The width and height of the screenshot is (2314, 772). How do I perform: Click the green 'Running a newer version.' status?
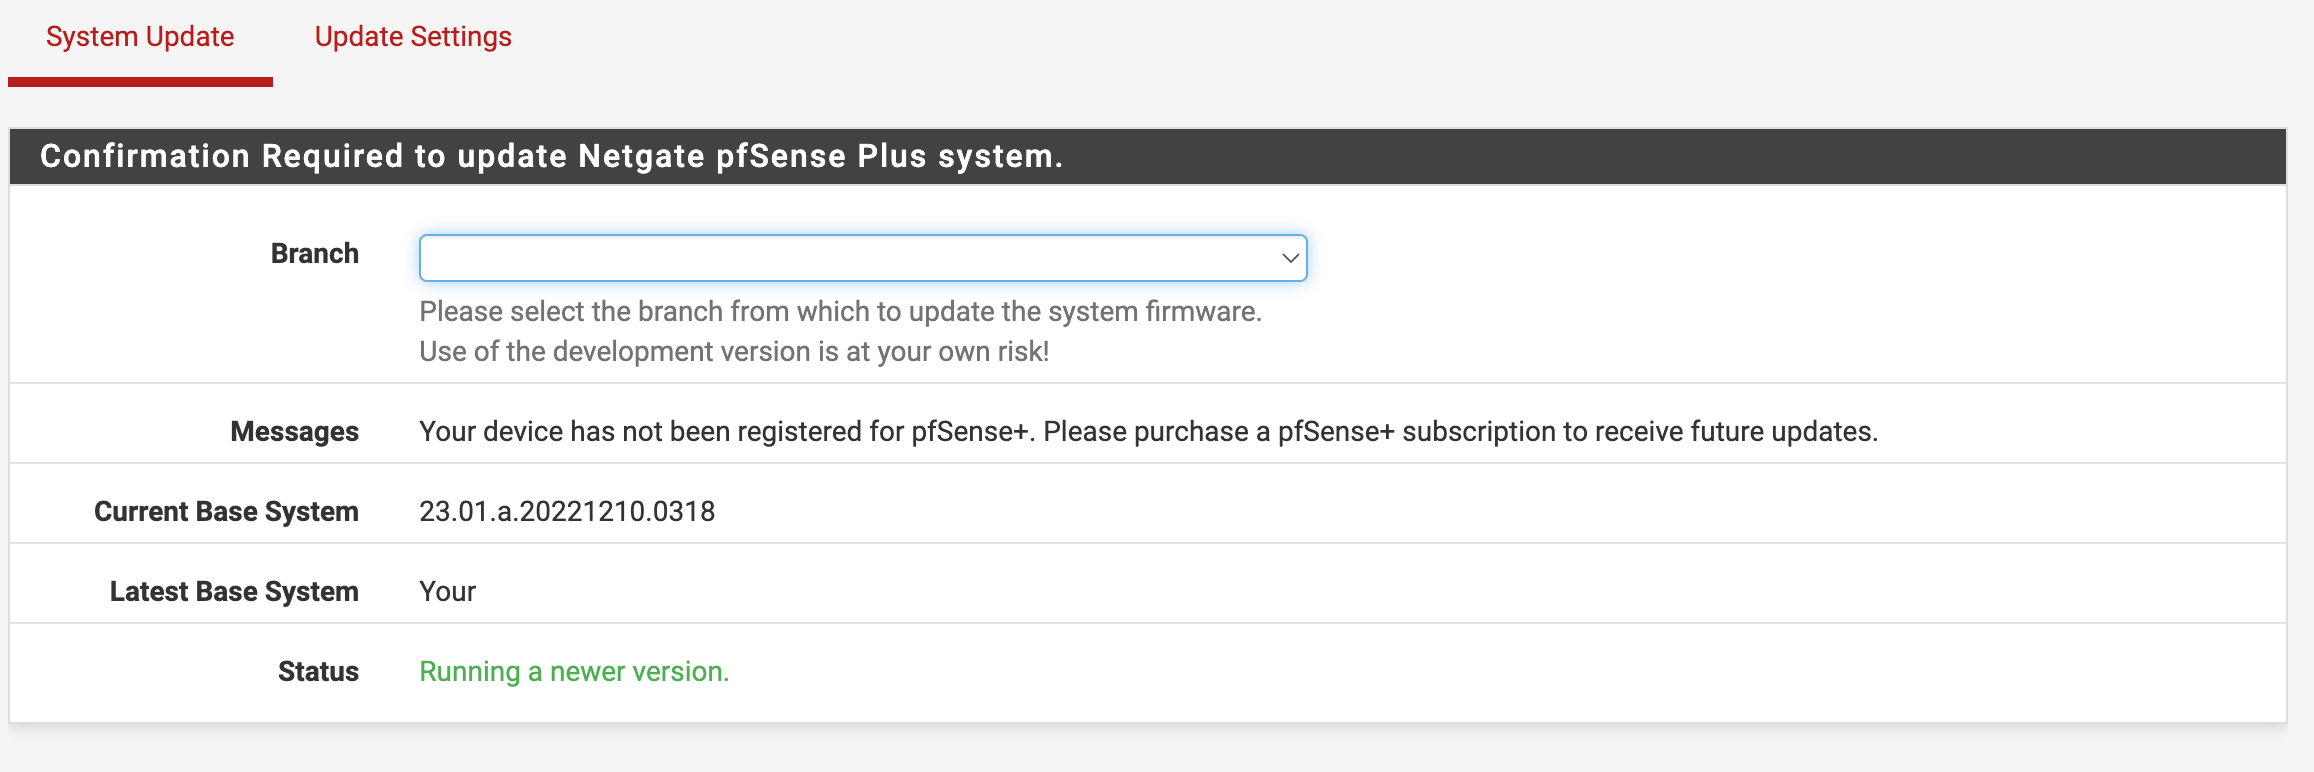pyautogui.click(x=574, y=672)
